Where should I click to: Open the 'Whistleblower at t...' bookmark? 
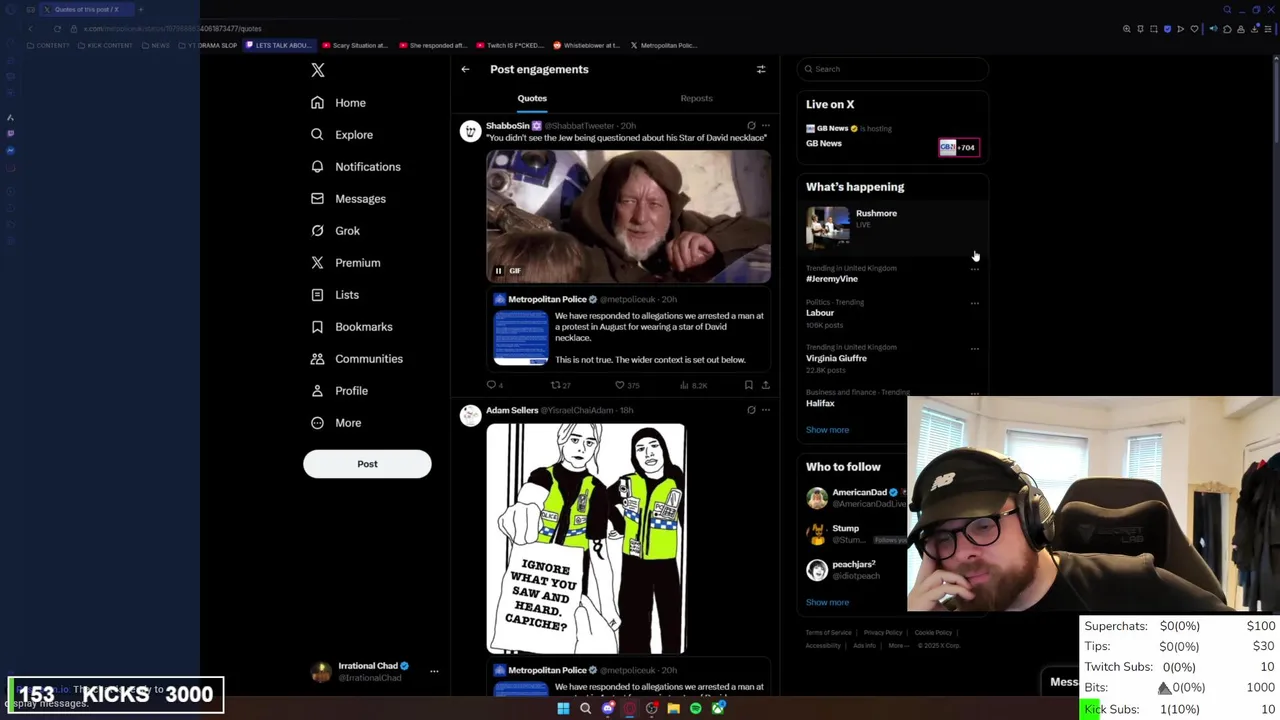(x=585, y=45)
